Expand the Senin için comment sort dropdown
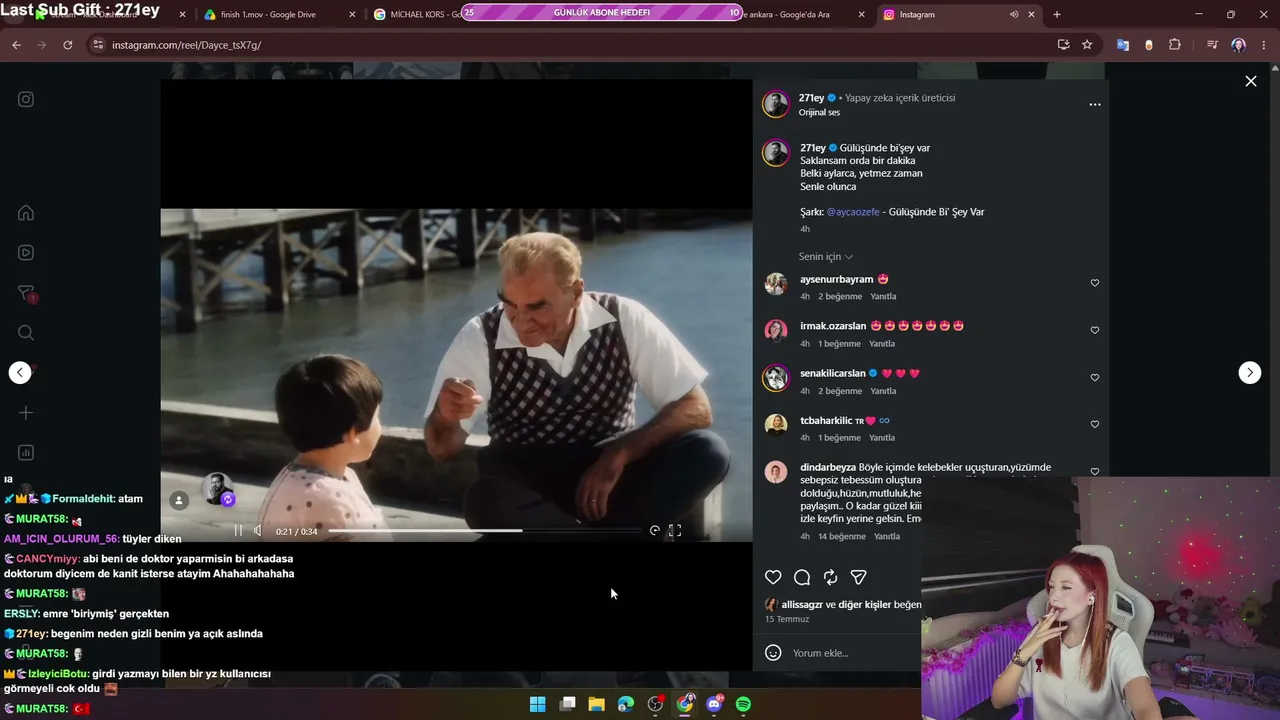Image resolution: width=1280 pixels, height=720 pixels. [x=826, y=257]
